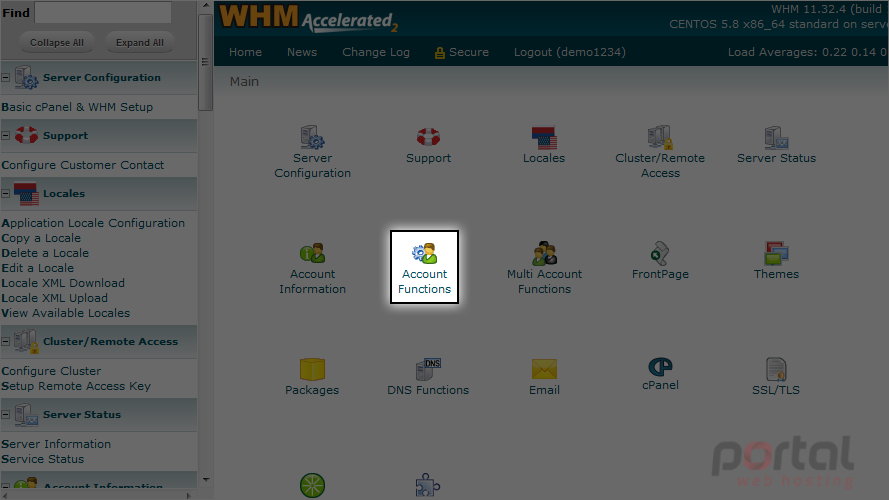This screenshot has width=889, height=500.
Task: Click the sidebar scroll down arrow
Action: (206, 480)
